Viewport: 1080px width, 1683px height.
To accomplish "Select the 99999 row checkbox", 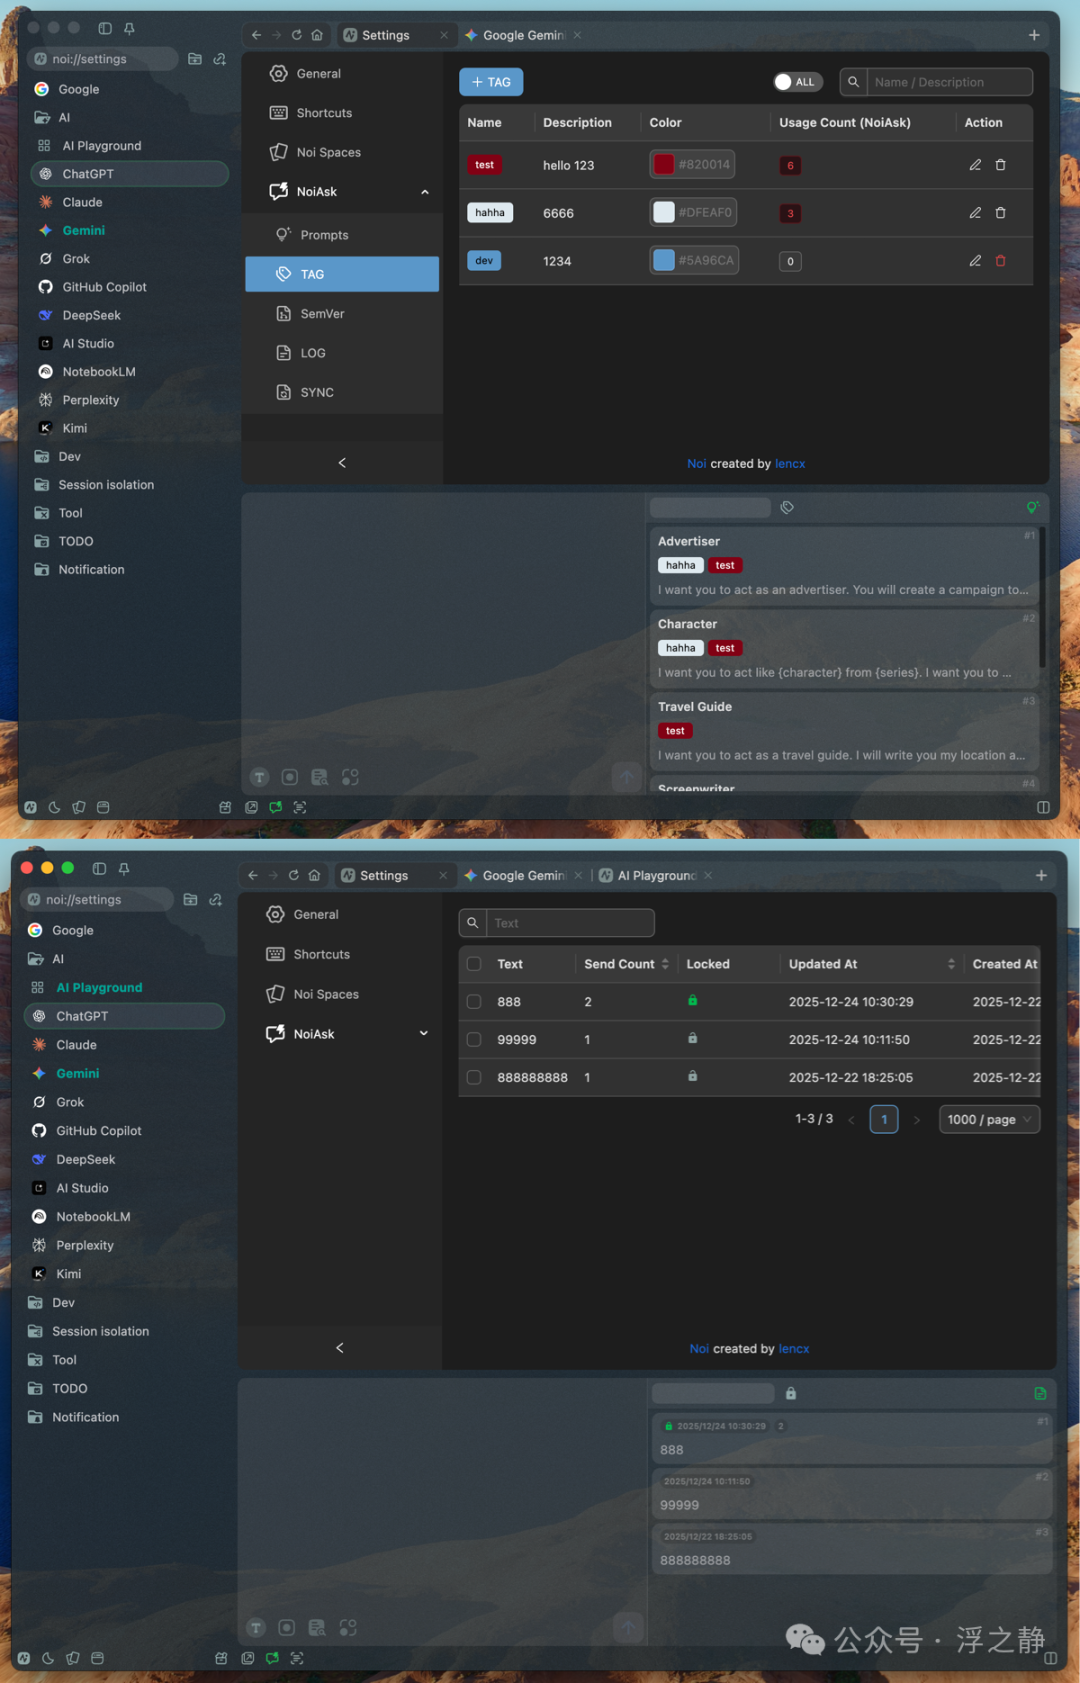I will [x=474, y=1039].
